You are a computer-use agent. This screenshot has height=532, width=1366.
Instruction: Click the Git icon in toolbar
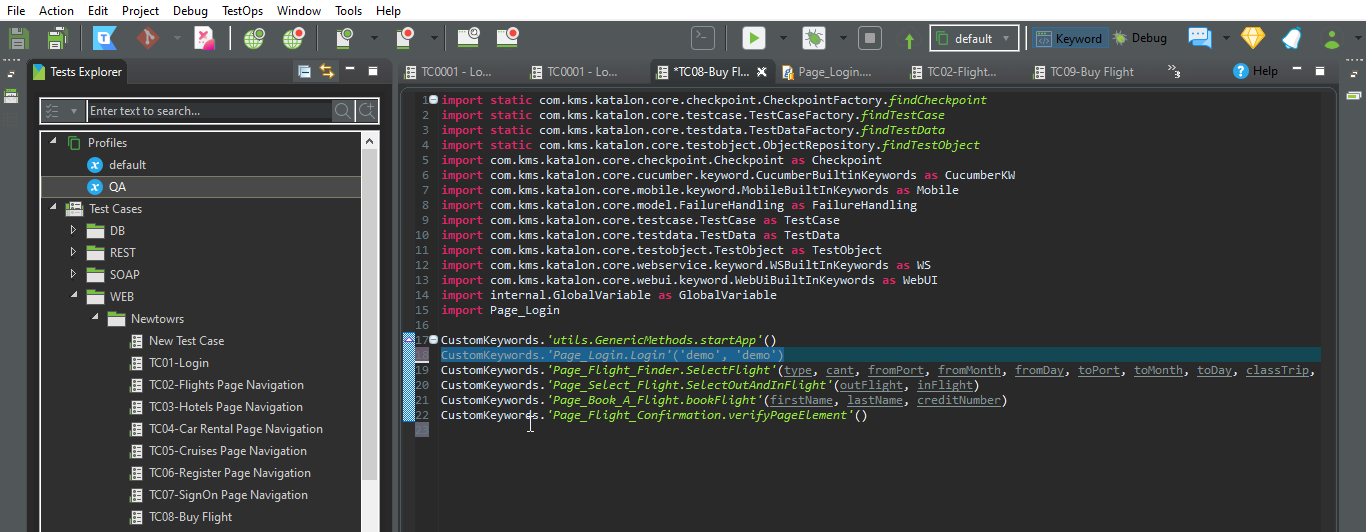coord(148,38)
